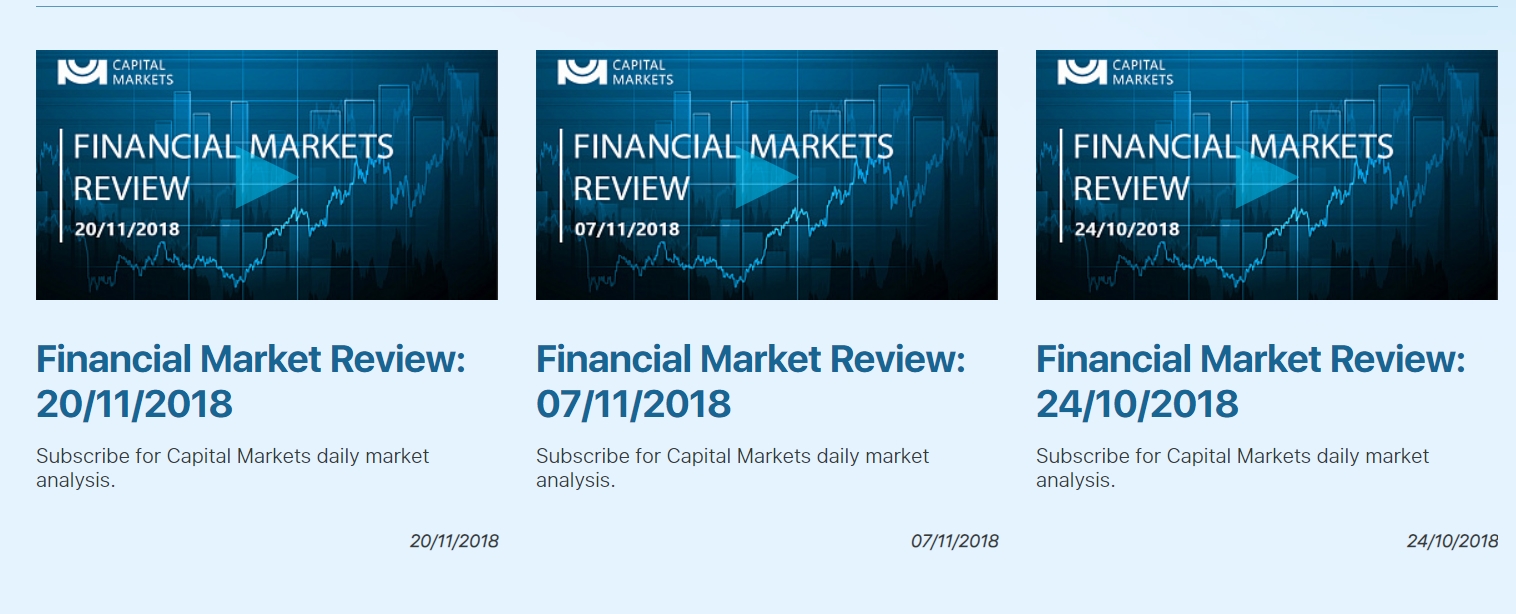Image resolution: width=1516 pixels, height=614 pixels.
Task: Open the Financial Market Review: 07/11/2018 headline
Action: point(751,381)
